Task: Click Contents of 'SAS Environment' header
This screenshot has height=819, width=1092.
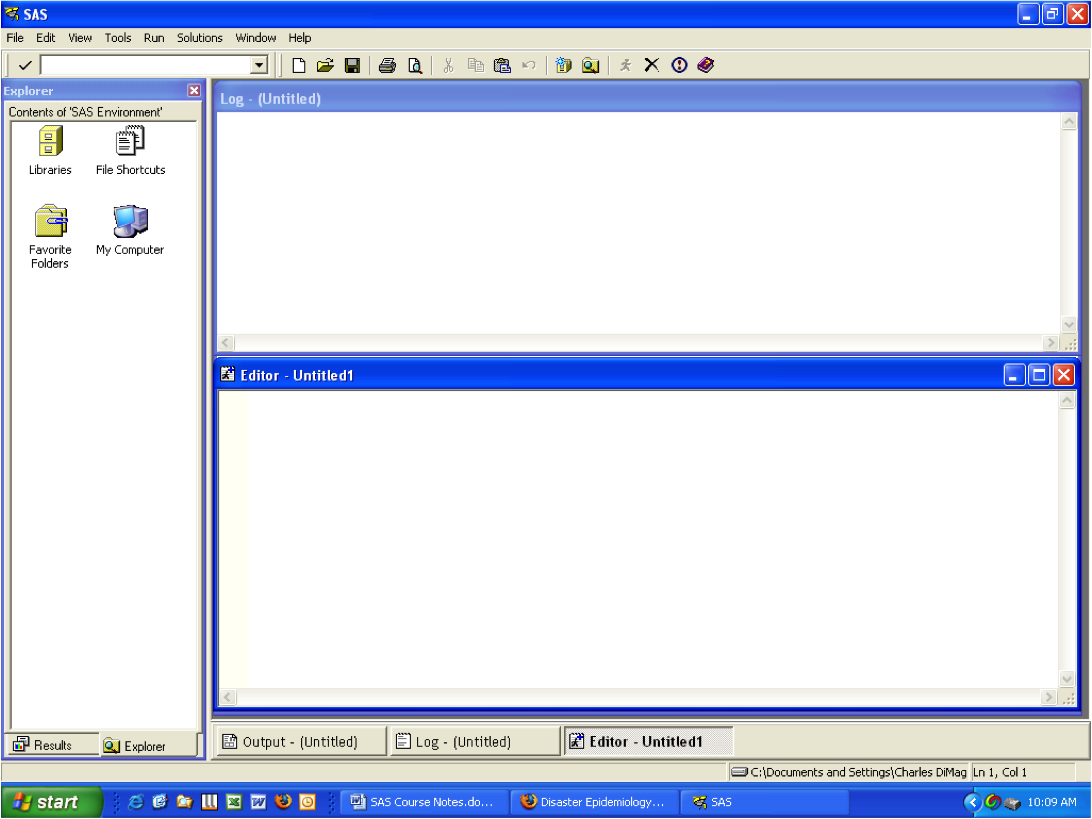Action: point(103,112)
